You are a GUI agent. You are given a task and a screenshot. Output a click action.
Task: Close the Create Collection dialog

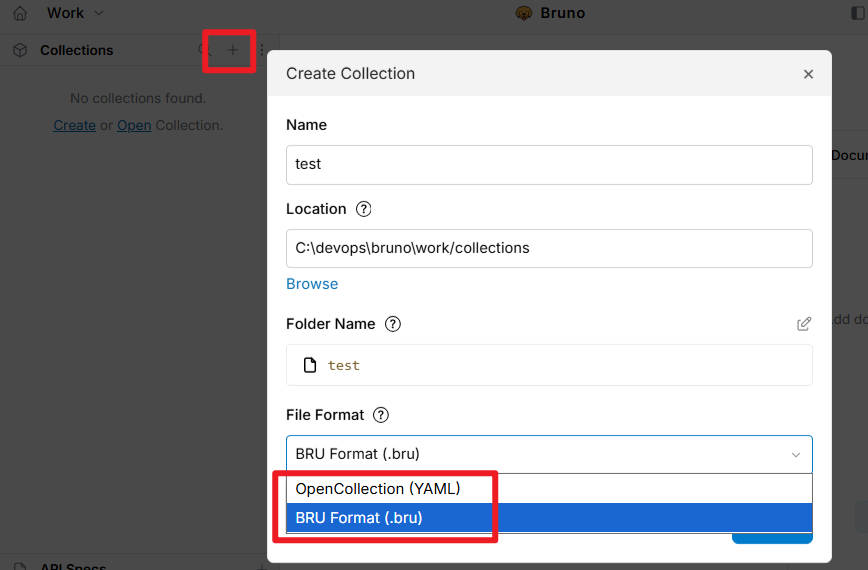pyautogui.click(x=808, y=74)
